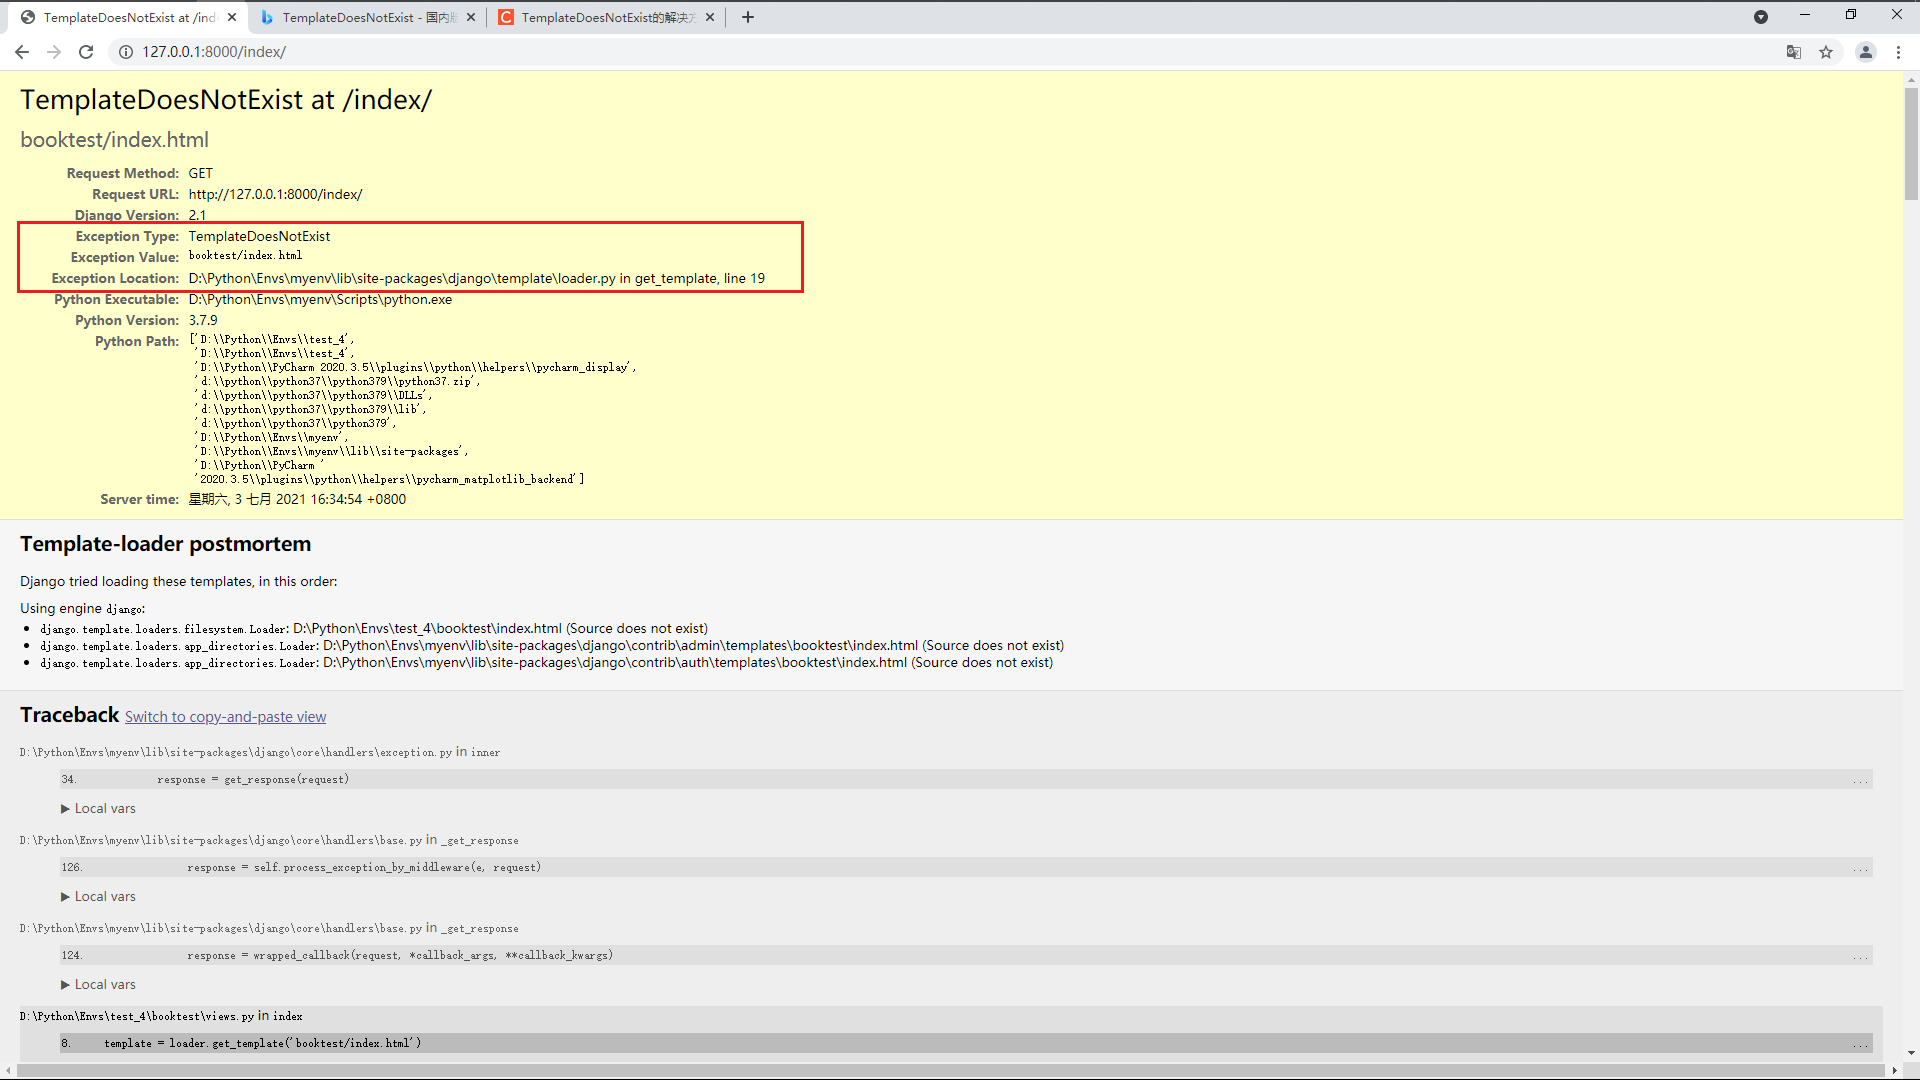This screenshot has width=1920, height=1080.
Task: Open the user profile icon
Action: 1865,52
